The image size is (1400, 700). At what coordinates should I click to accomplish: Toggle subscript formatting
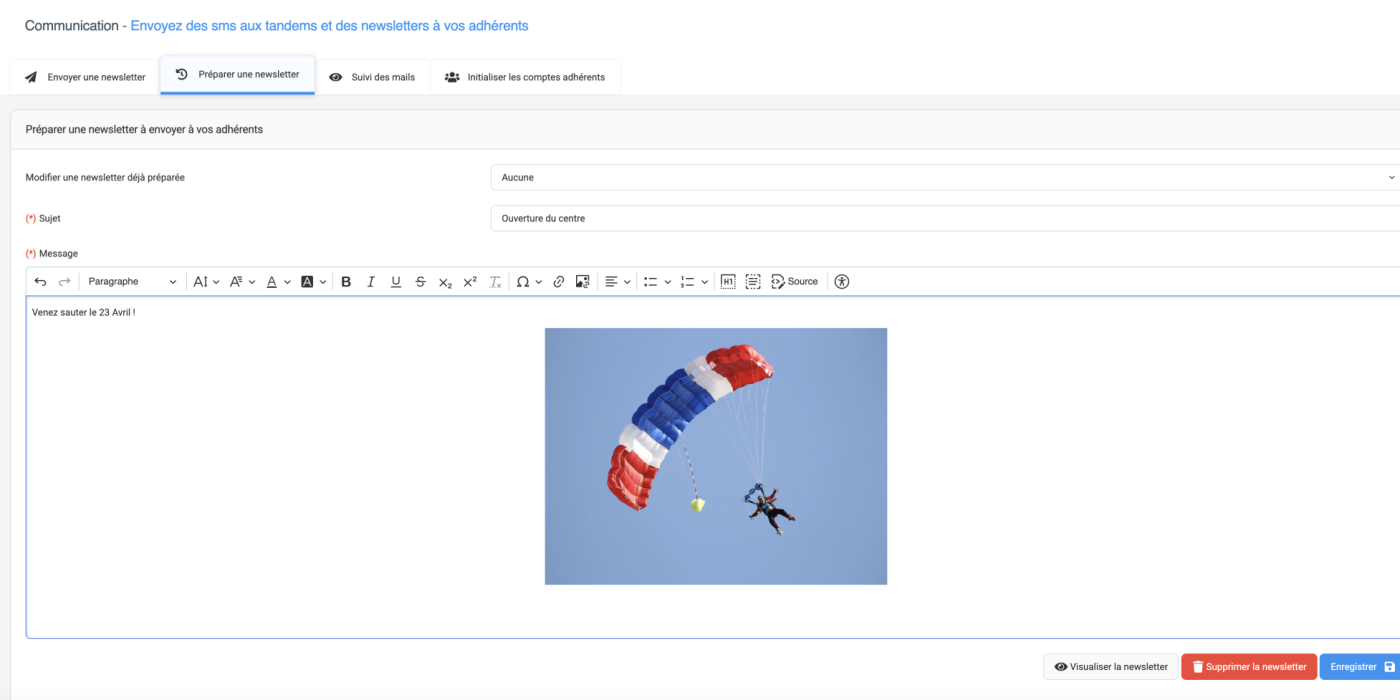pyautogui.click(x=445, y=282)
